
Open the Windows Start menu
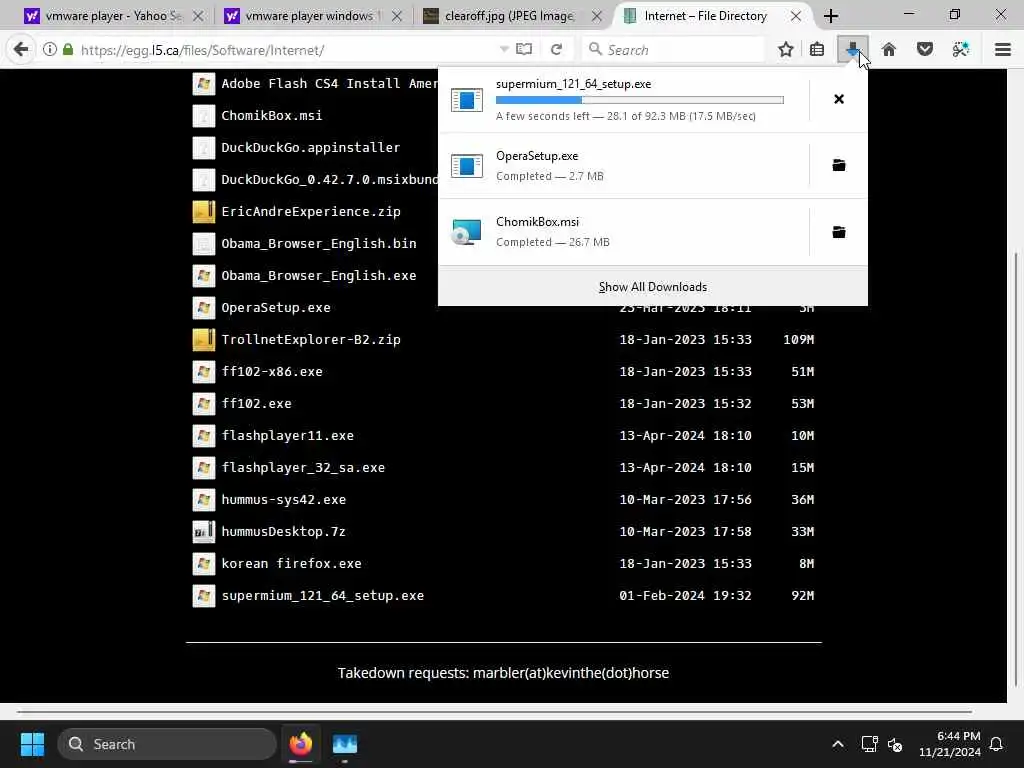pyautogui.click(x=32, y=744)
